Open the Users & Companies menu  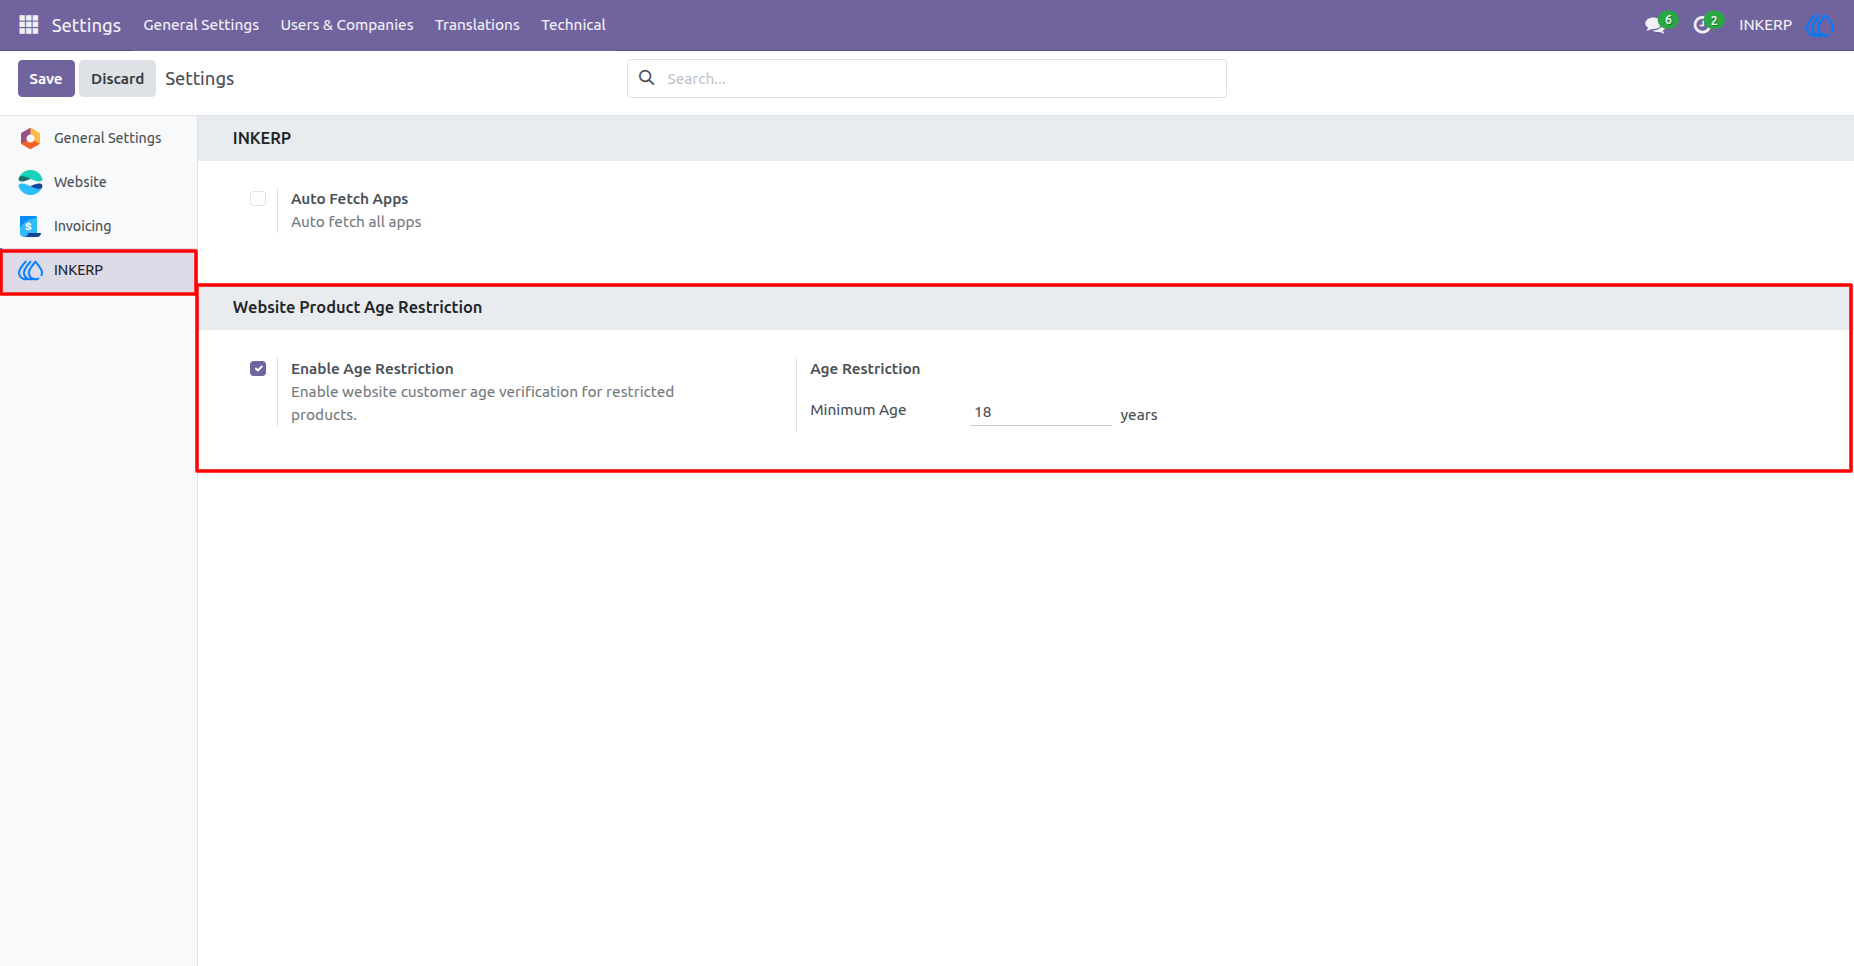(347, 25)
